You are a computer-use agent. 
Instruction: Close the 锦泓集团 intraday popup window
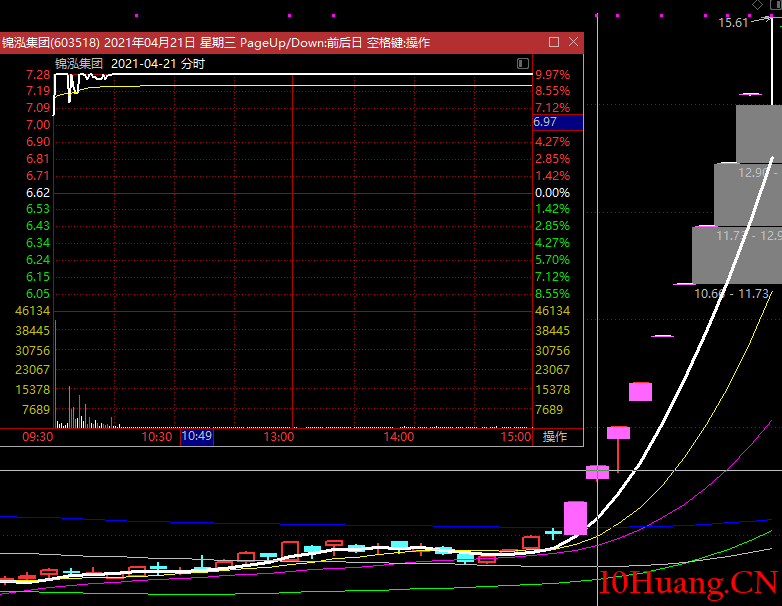pos(573,42)
